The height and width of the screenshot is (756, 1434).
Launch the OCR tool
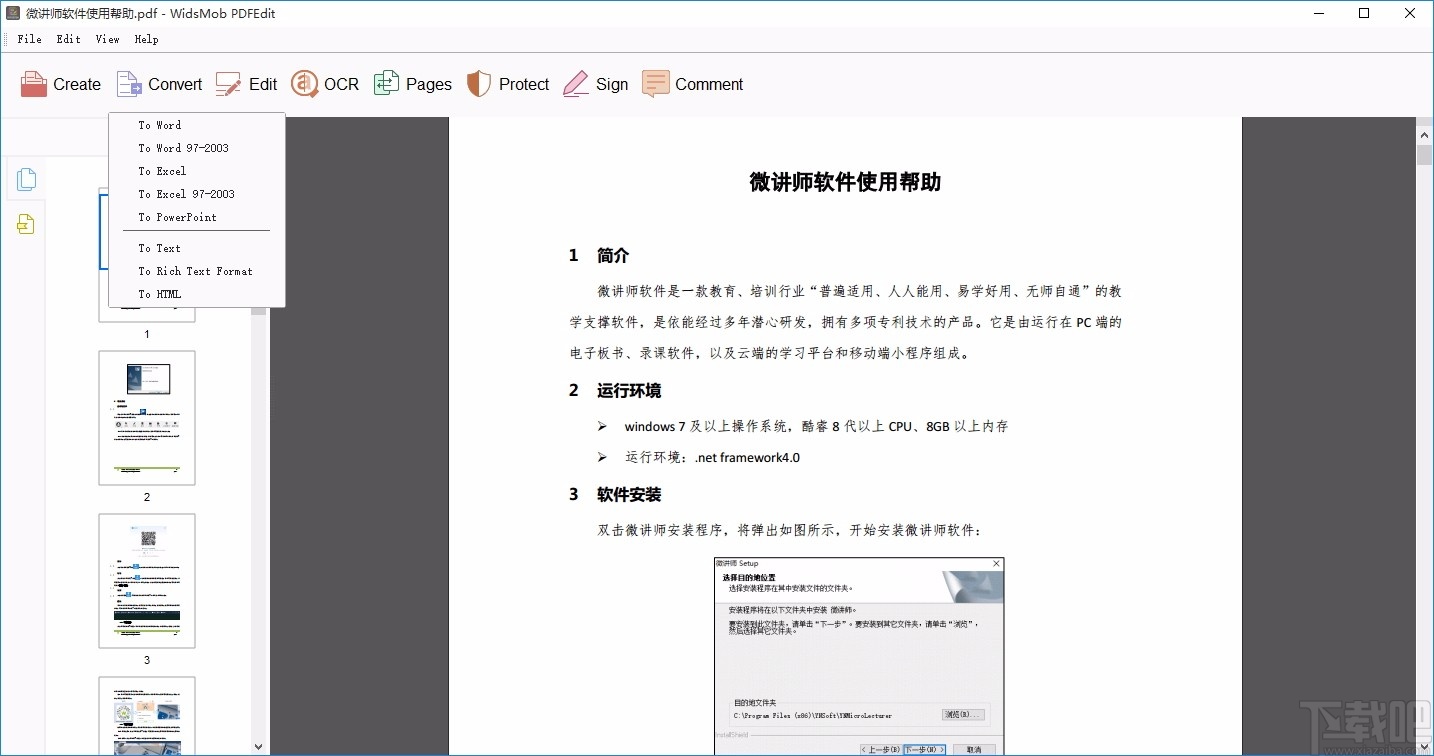324,84
